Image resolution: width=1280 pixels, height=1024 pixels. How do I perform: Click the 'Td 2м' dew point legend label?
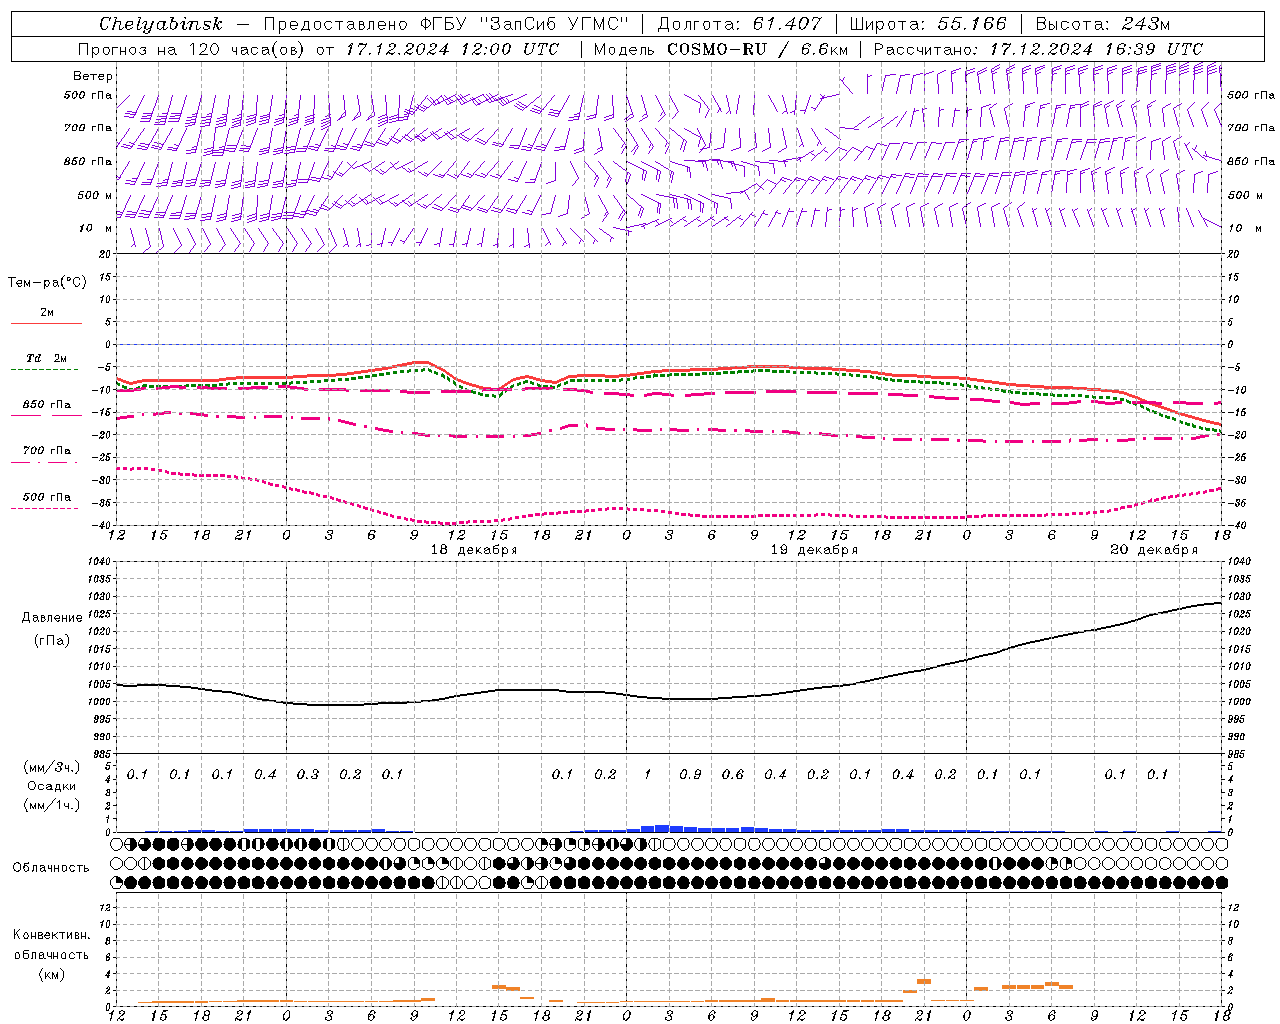(x=46, y=358)
